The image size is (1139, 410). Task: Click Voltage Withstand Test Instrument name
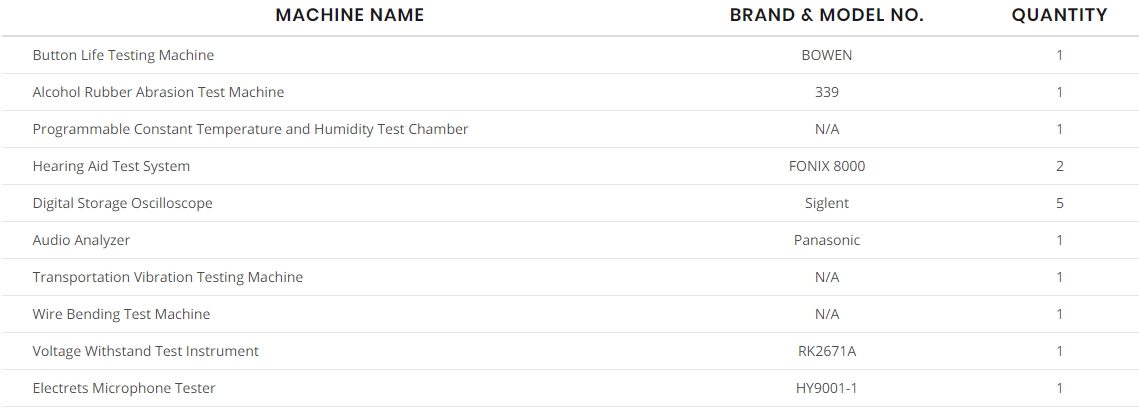point(145,351)
